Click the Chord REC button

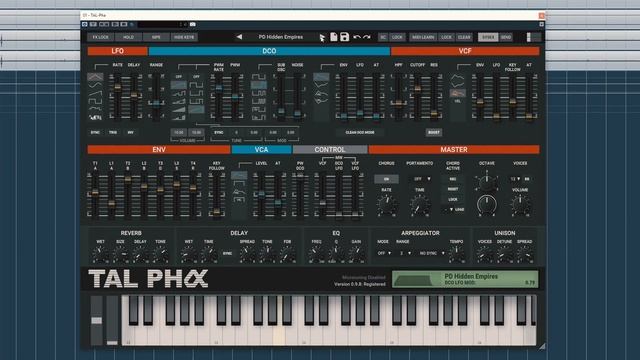tap(453, 179)
